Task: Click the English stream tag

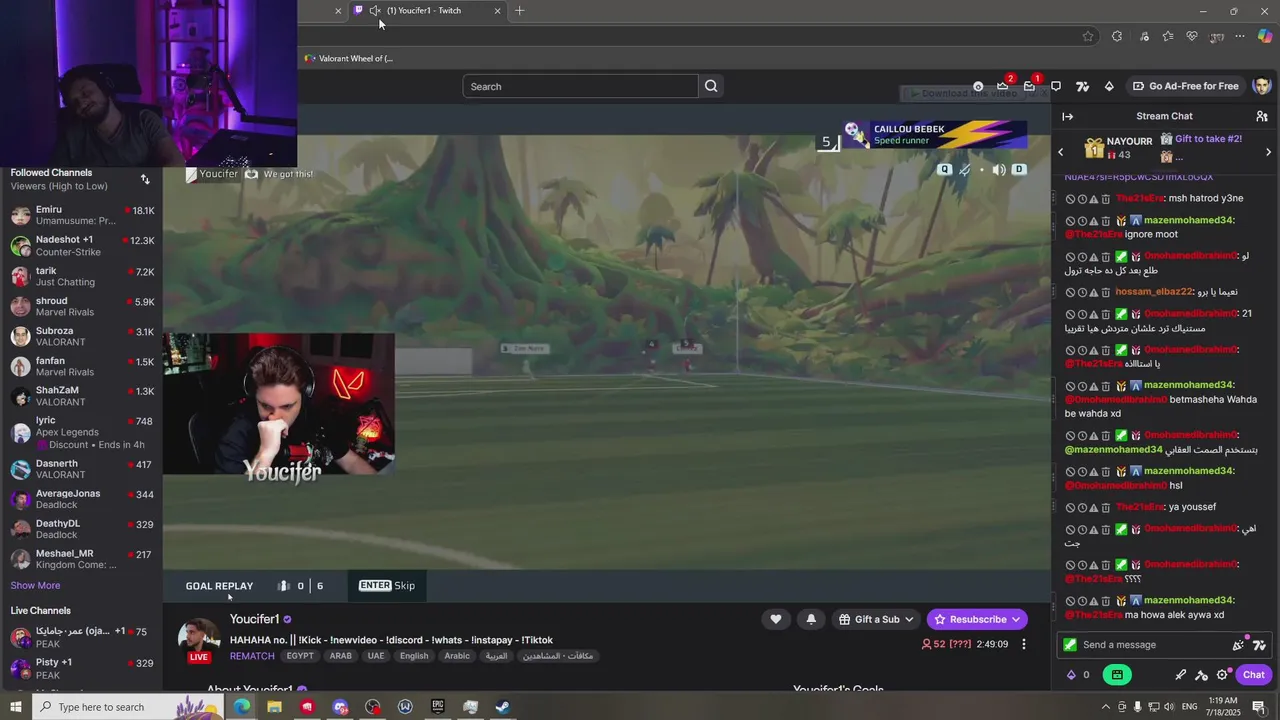Action: tap(414, 656)
